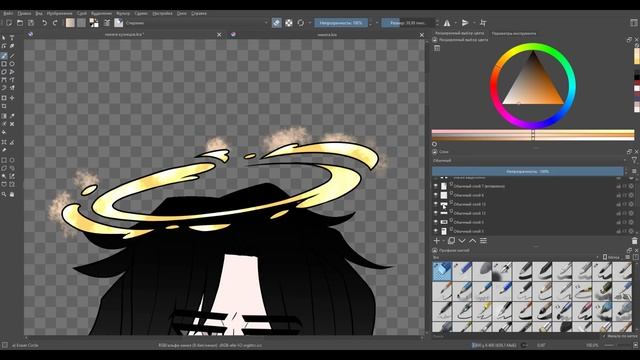This screenshot has height=360, width=640.
Task: Select the Transform tool
Action: tap(4, 98)
